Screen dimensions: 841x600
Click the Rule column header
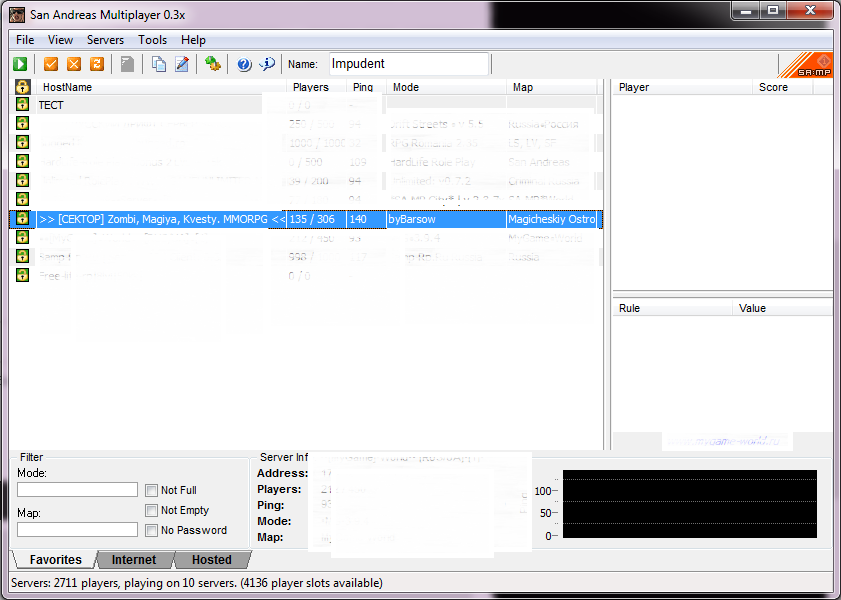pos(673,308)
